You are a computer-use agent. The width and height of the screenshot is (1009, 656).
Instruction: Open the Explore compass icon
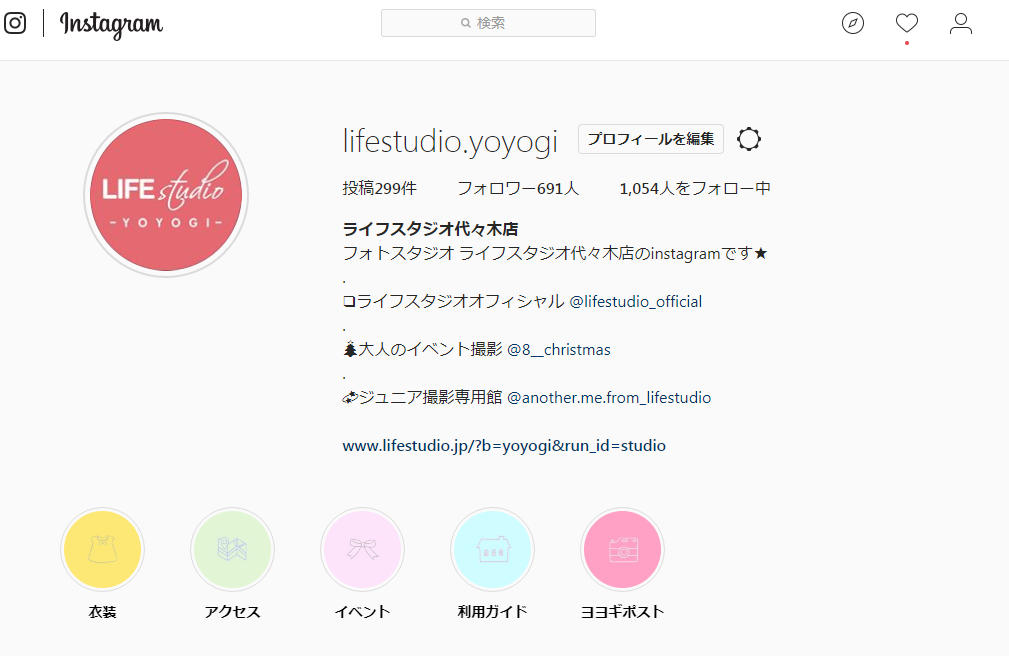[x=853, y=23]
